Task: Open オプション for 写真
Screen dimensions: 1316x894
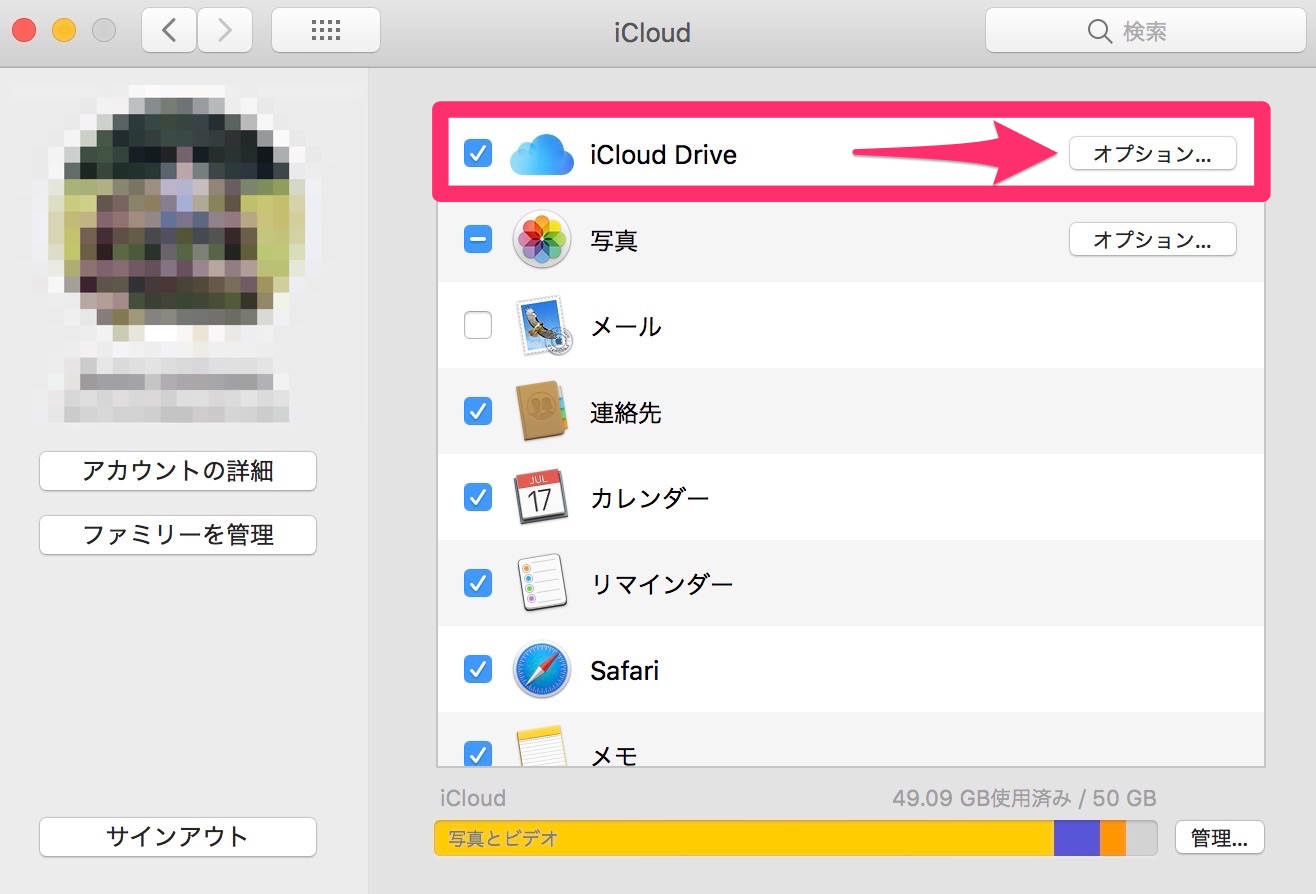Action: pos(1153,240)
